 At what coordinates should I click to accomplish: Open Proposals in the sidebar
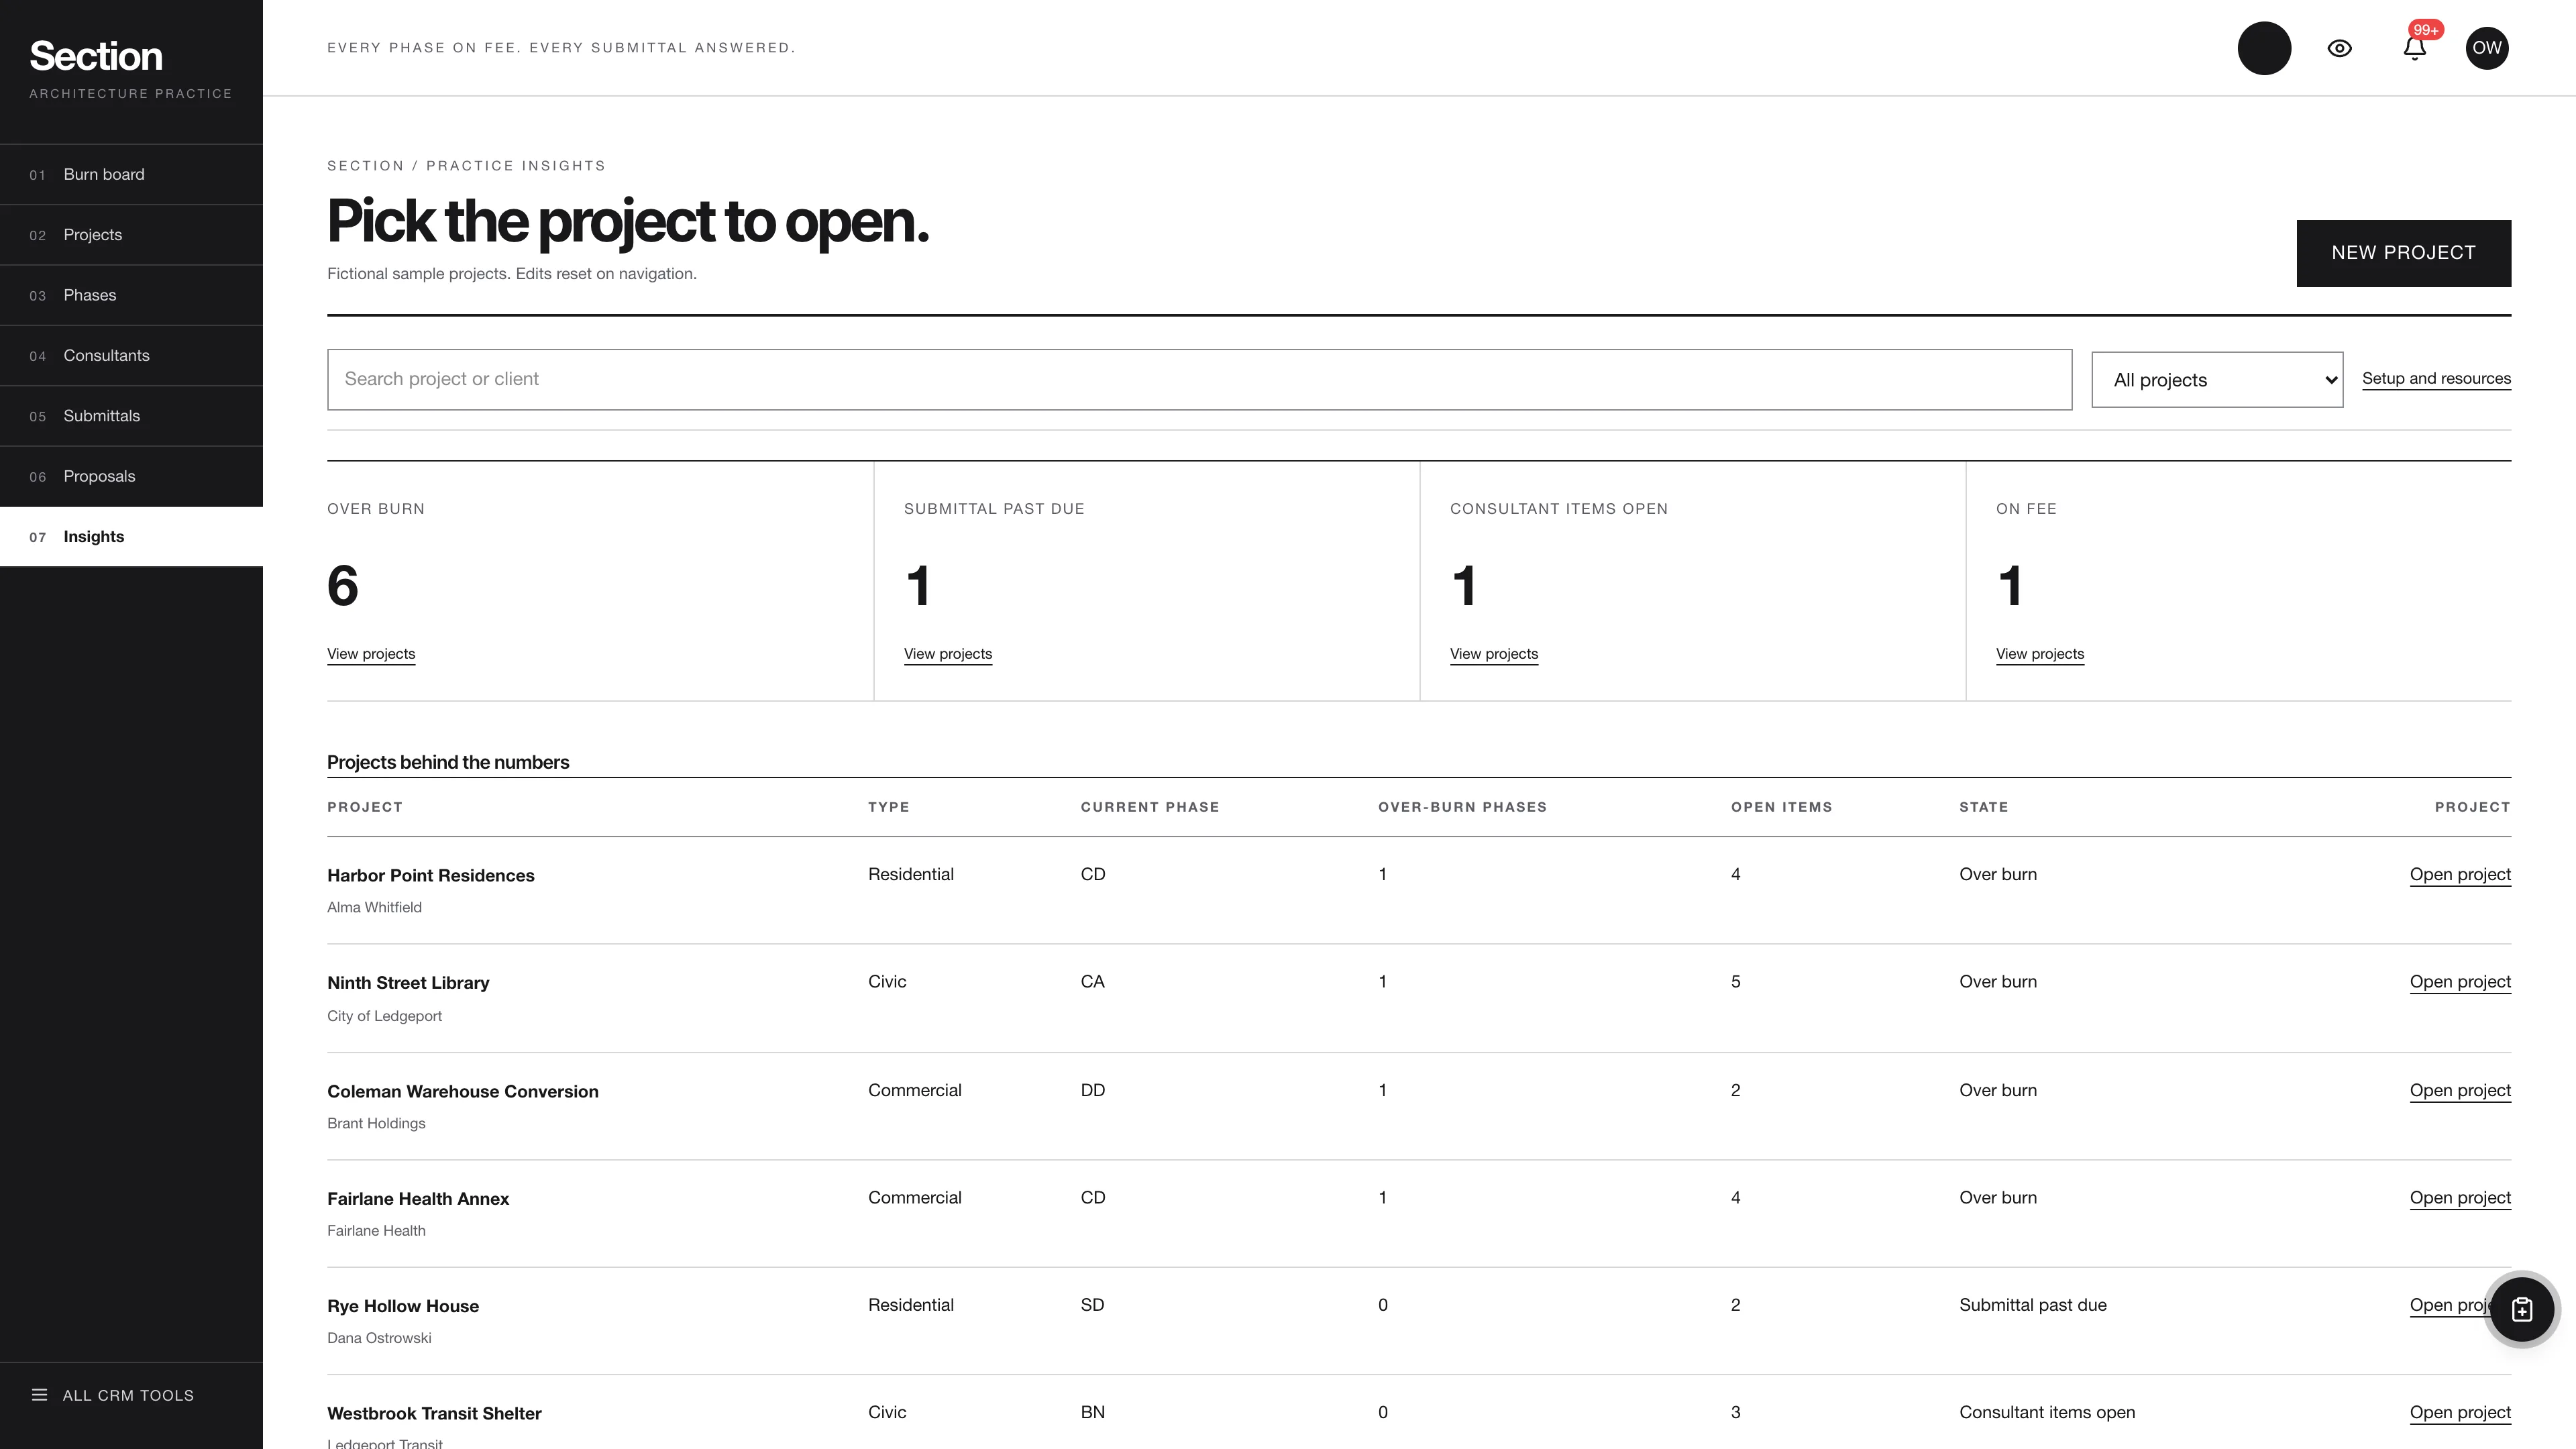(x=131, y=476)
